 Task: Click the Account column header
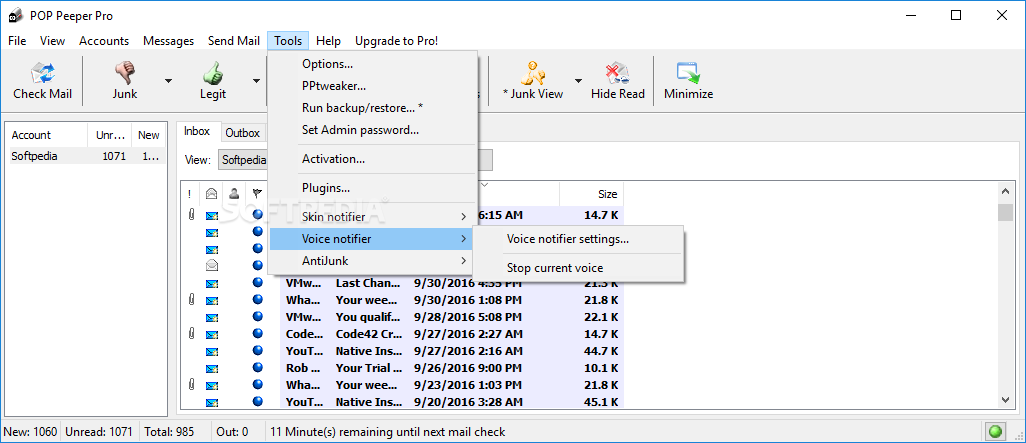(47, 135)
